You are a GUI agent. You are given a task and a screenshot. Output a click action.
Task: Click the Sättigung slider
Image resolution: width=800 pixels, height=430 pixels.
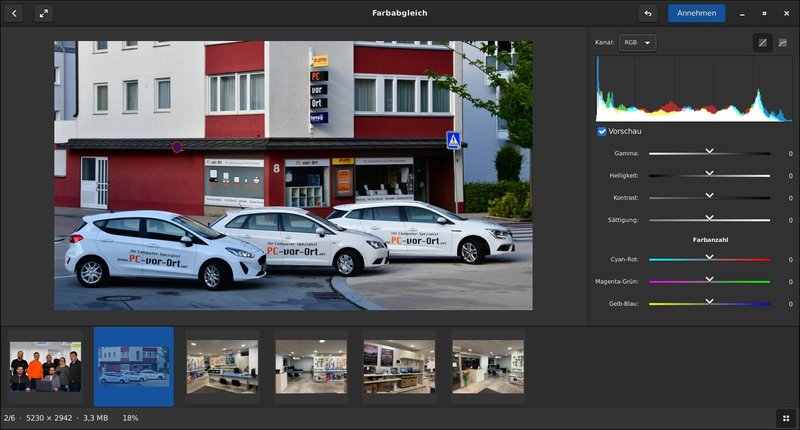click(709, 220)
